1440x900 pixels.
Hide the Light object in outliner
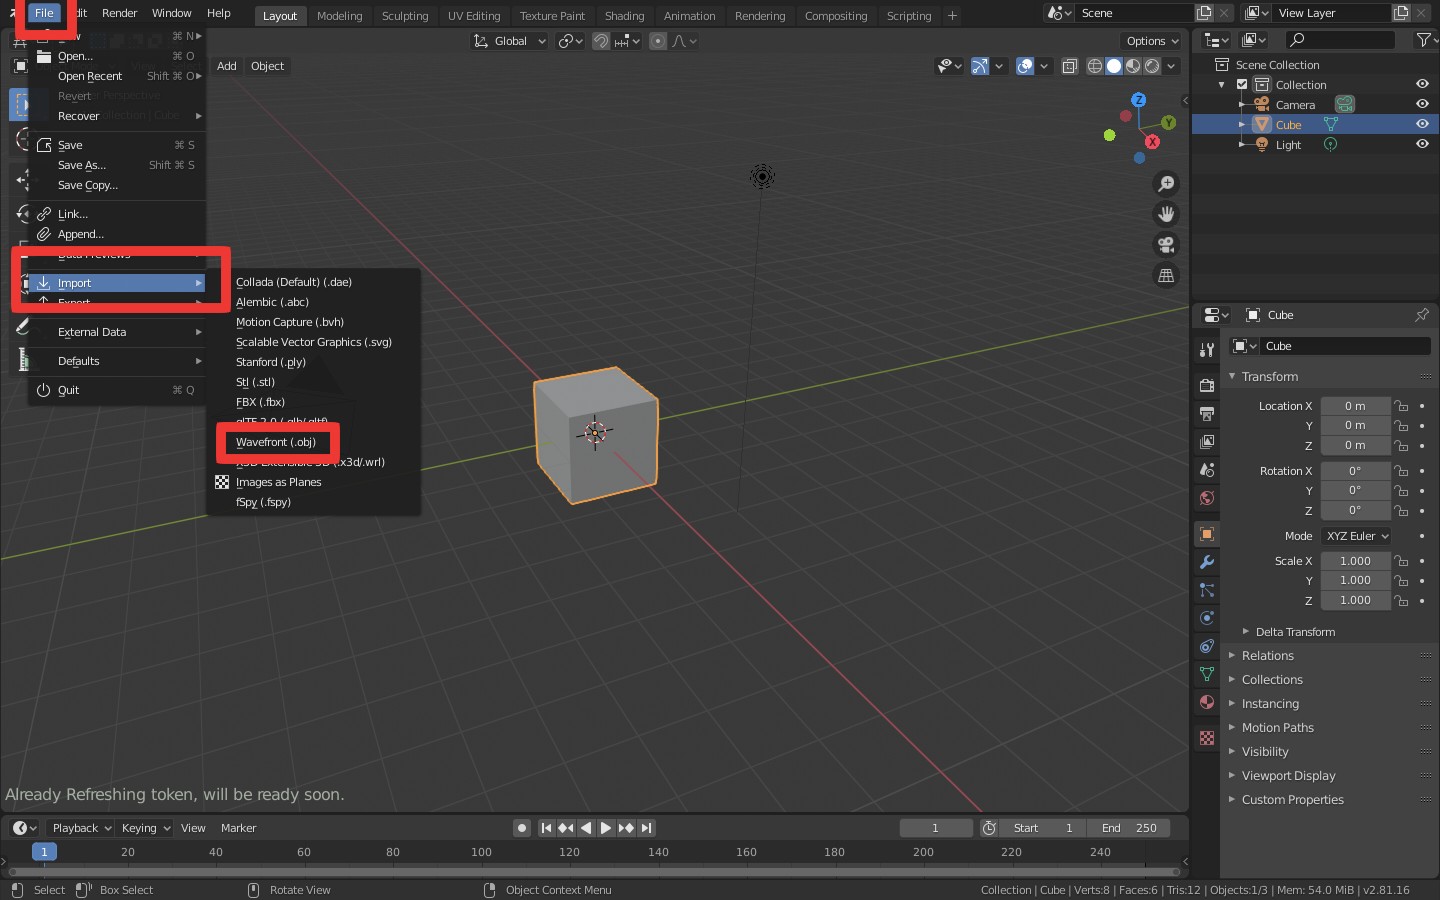tap(1422, 144)
